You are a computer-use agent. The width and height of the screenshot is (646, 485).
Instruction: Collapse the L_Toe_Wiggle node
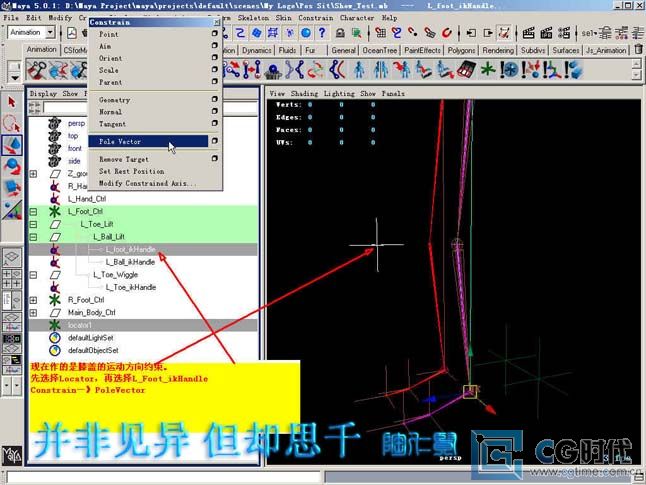coord(33,275)
